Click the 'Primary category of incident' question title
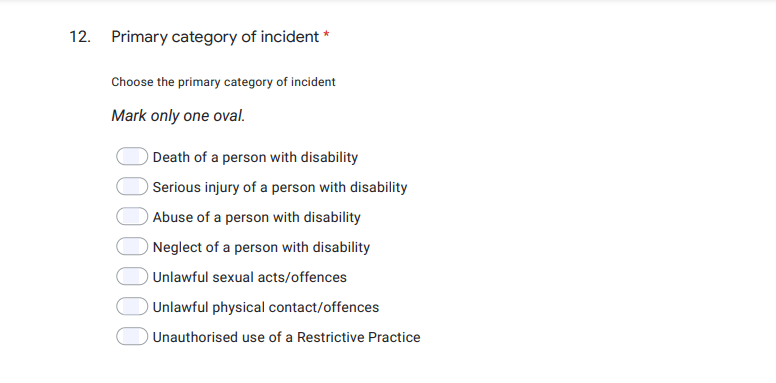Screen dimensions: 776x383 pos(215,37)
